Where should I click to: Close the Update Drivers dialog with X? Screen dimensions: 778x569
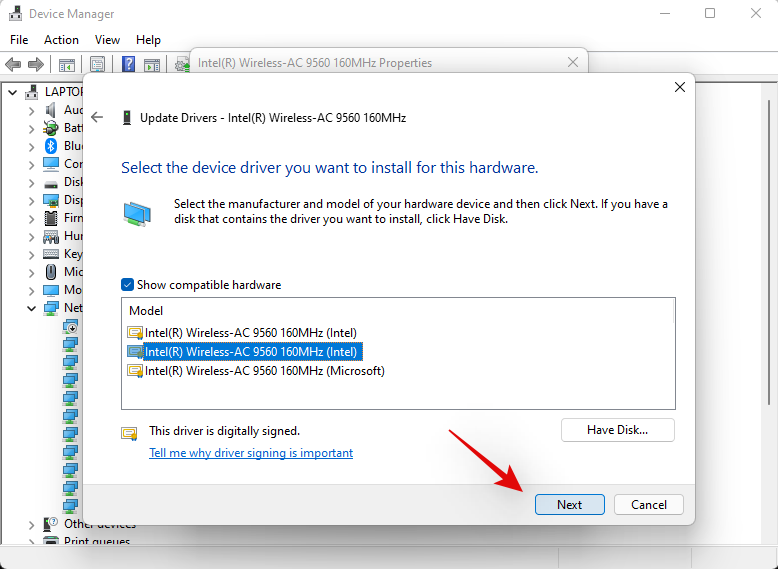point(680,87)
